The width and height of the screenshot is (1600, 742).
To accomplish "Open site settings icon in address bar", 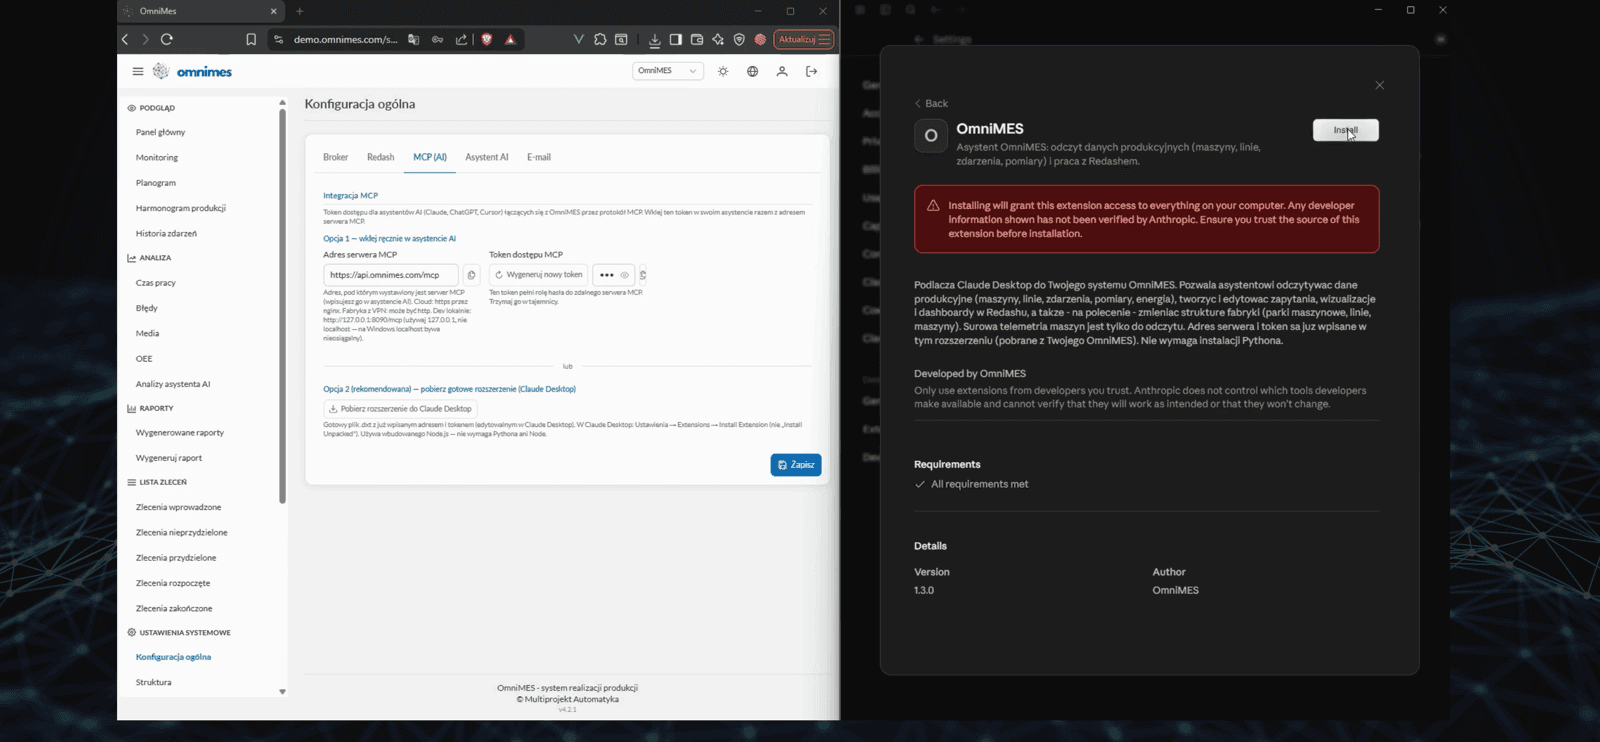I will (x=278, y=39).
